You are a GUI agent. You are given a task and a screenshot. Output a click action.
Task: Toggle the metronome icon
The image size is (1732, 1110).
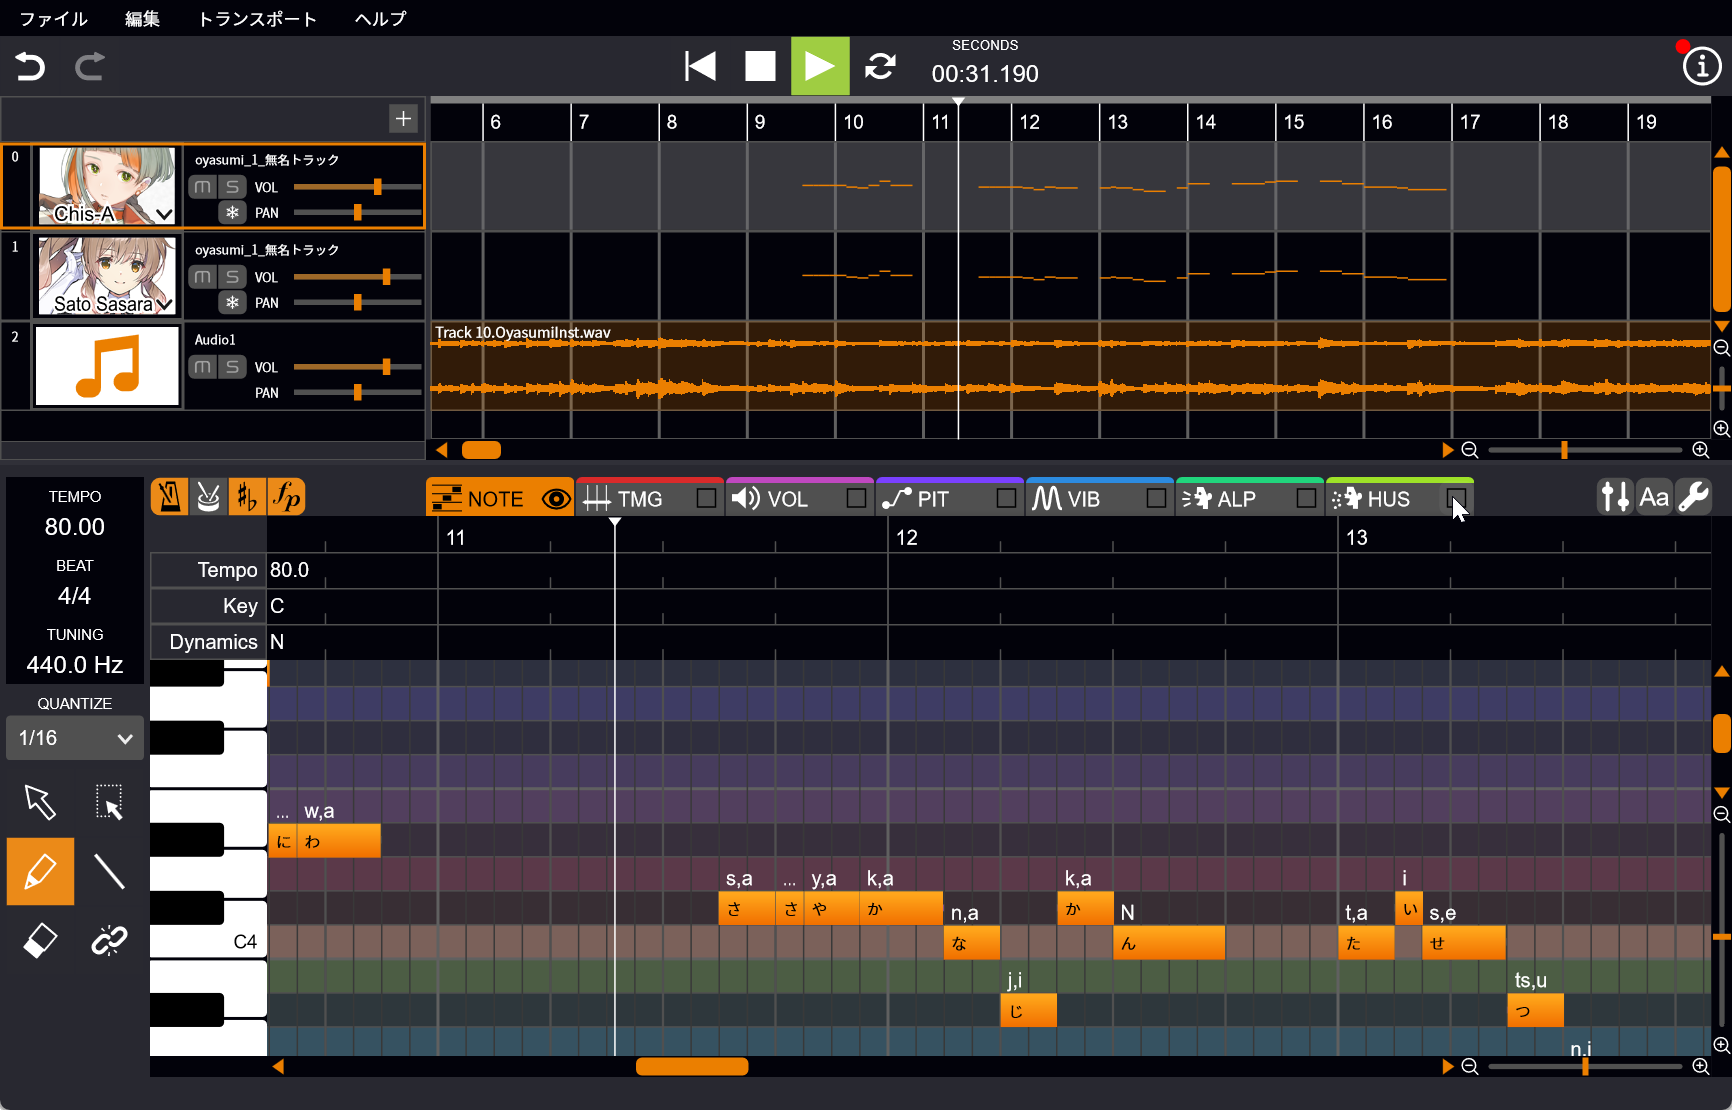(170, 497)
